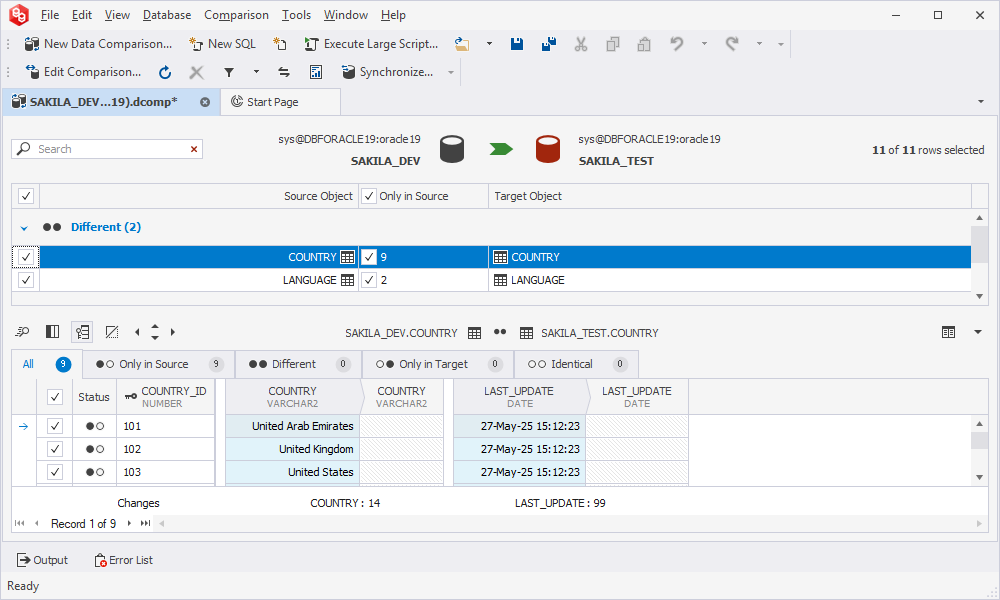Click the up/down navigation arrows icon
Viewport: 1000px width, 600px height.
[155, 332]
